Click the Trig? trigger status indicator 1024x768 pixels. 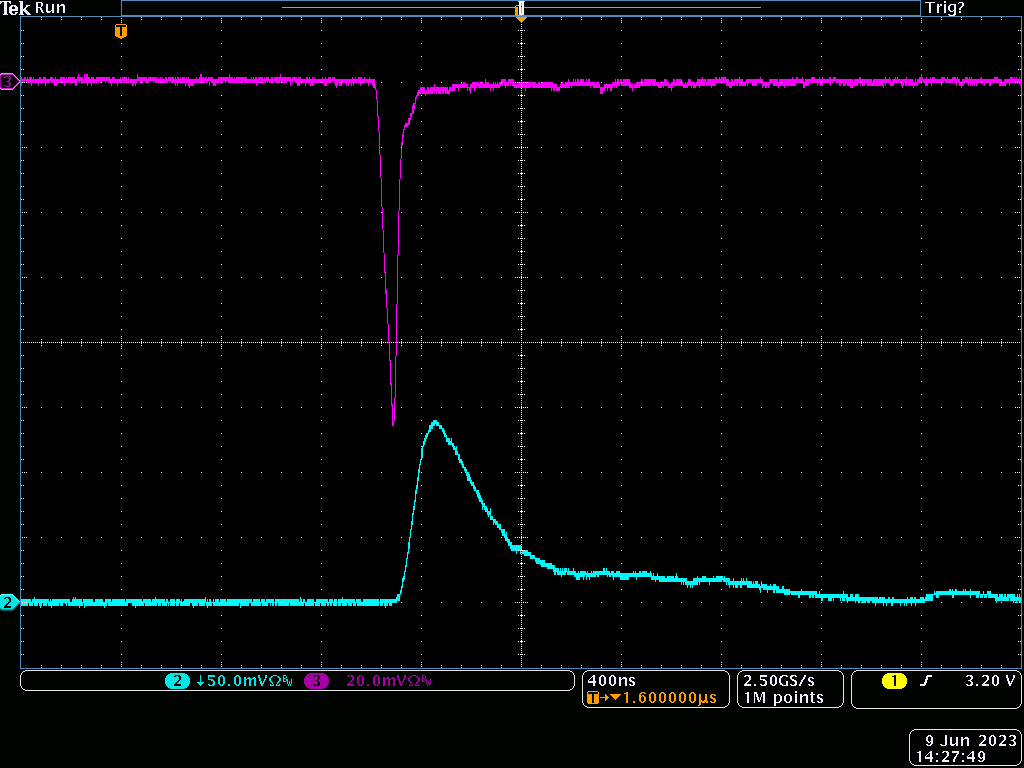(x=945, y=7)
